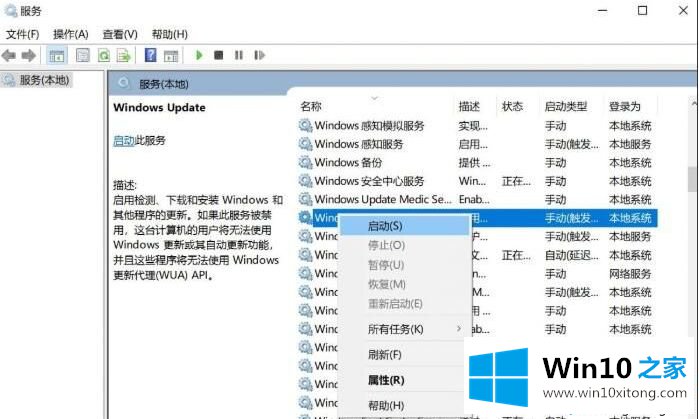This screenshot has height=419, width=699.
Task: Click the Restart Service toolbar button
Action: click(259, 55)
